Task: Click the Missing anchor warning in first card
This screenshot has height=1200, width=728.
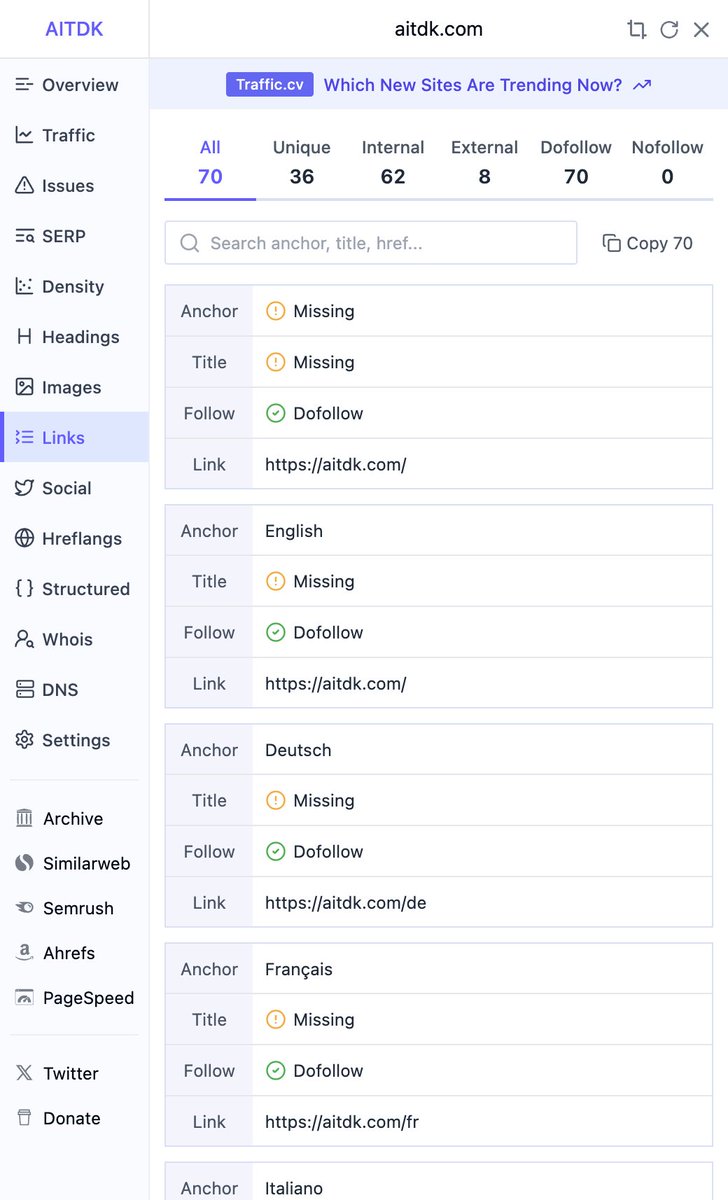Action: pos(310,311)
